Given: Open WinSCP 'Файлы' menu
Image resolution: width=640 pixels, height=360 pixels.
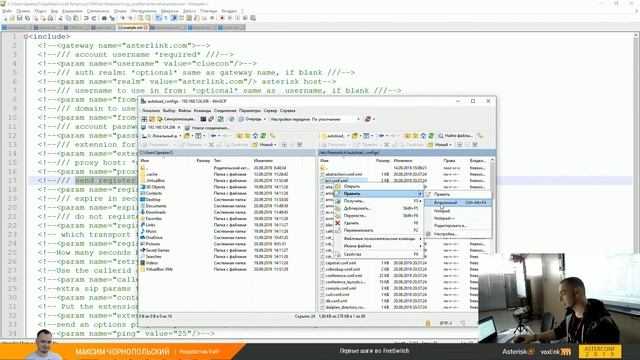Looking at the screenshot, I should [184, 111].
